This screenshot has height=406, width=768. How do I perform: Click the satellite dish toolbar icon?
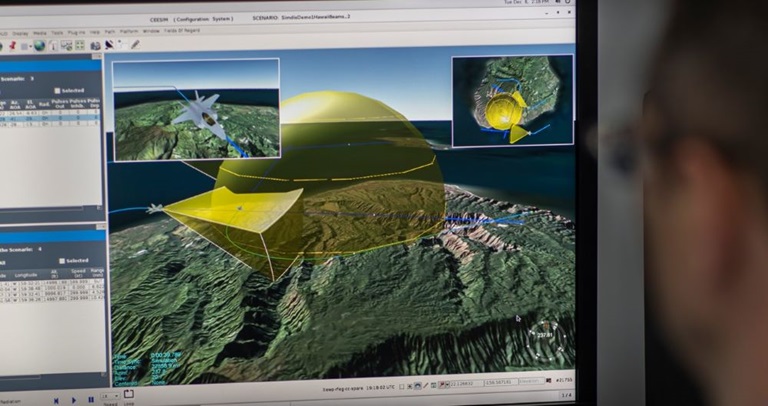109,45
